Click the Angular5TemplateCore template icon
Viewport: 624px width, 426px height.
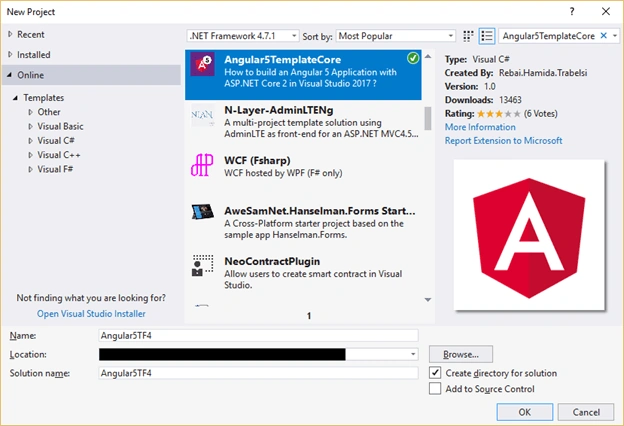[x=202, y=64]
